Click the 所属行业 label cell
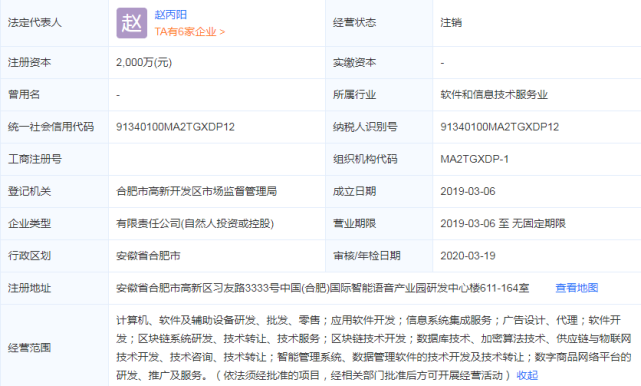 pyautogui.click(x=379, y=94)
